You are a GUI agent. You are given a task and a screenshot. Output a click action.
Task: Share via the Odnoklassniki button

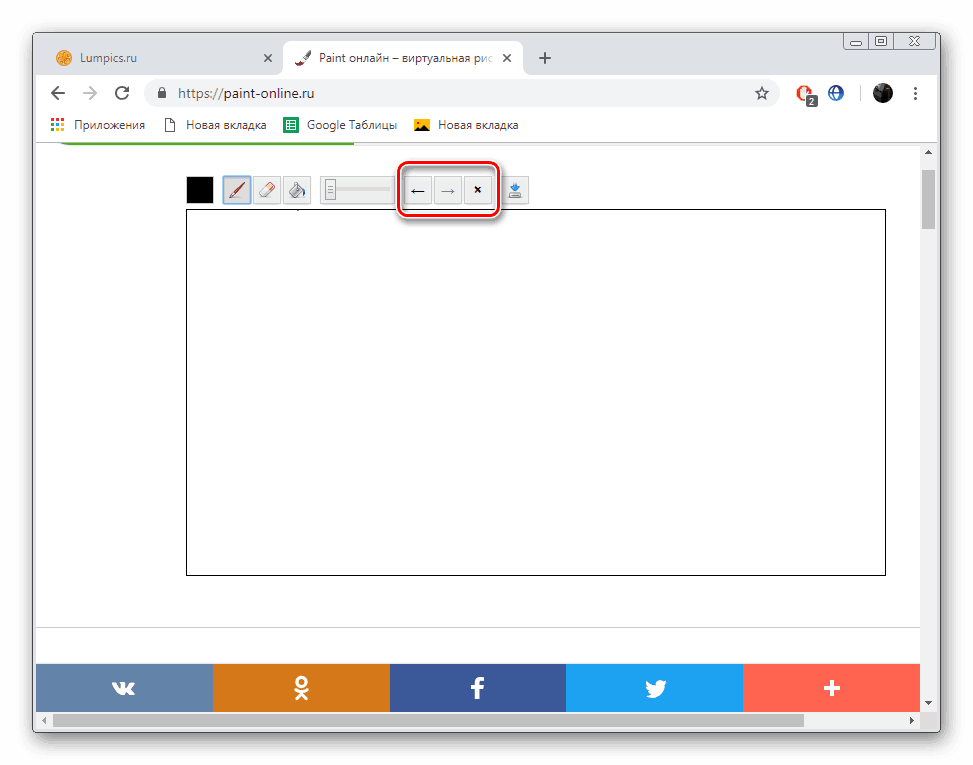301,687
